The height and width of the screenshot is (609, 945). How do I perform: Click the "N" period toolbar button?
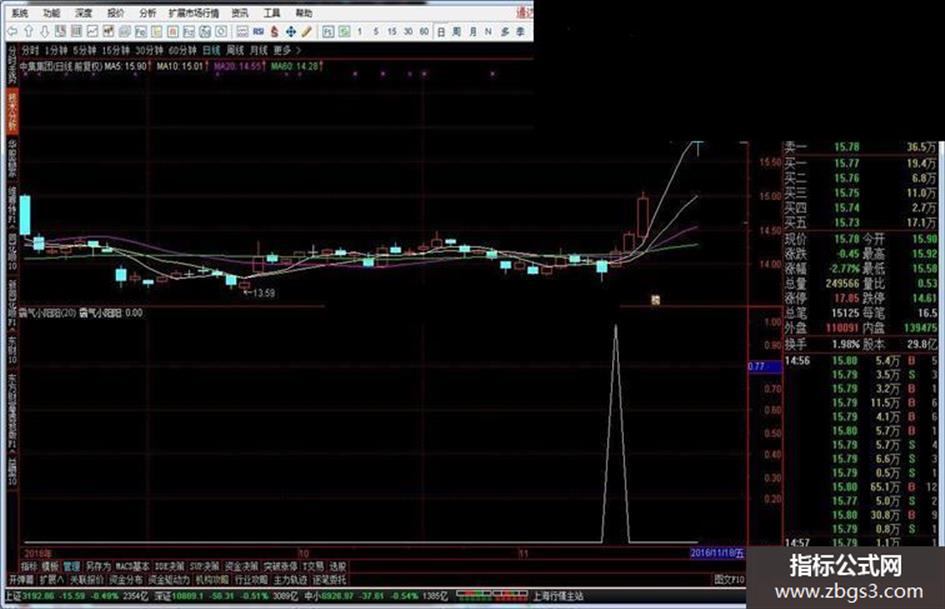tap(488, 31)
